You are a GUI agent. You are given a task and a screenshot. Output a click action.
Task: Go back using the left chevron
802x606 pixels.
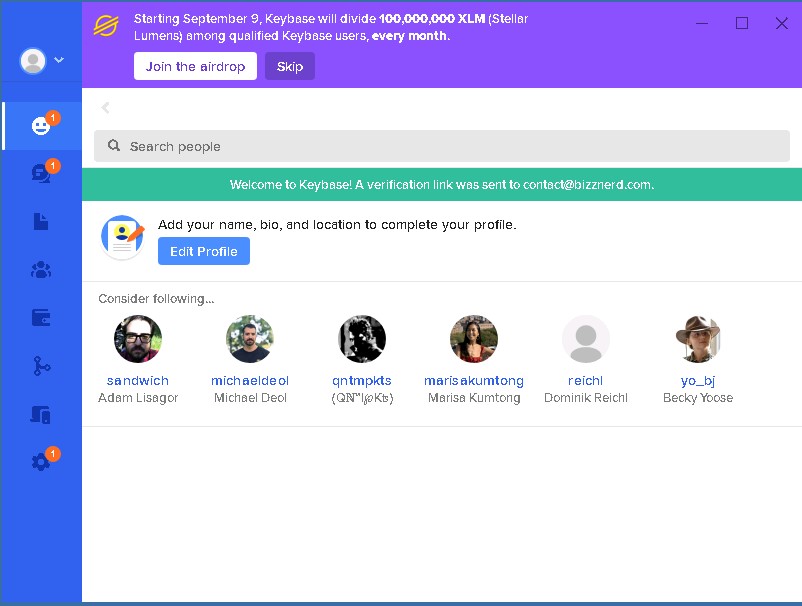[105, 107]
